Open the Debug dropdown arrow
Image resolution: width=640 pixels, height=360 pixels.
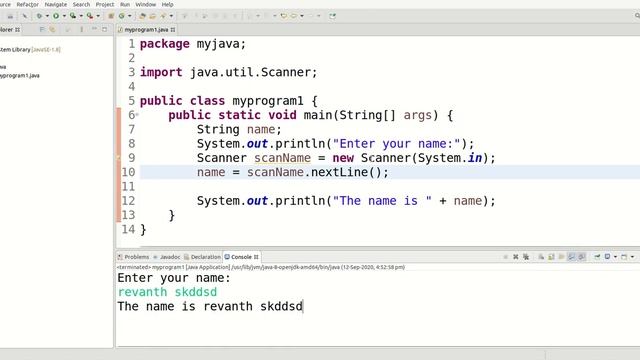point(47,16)
